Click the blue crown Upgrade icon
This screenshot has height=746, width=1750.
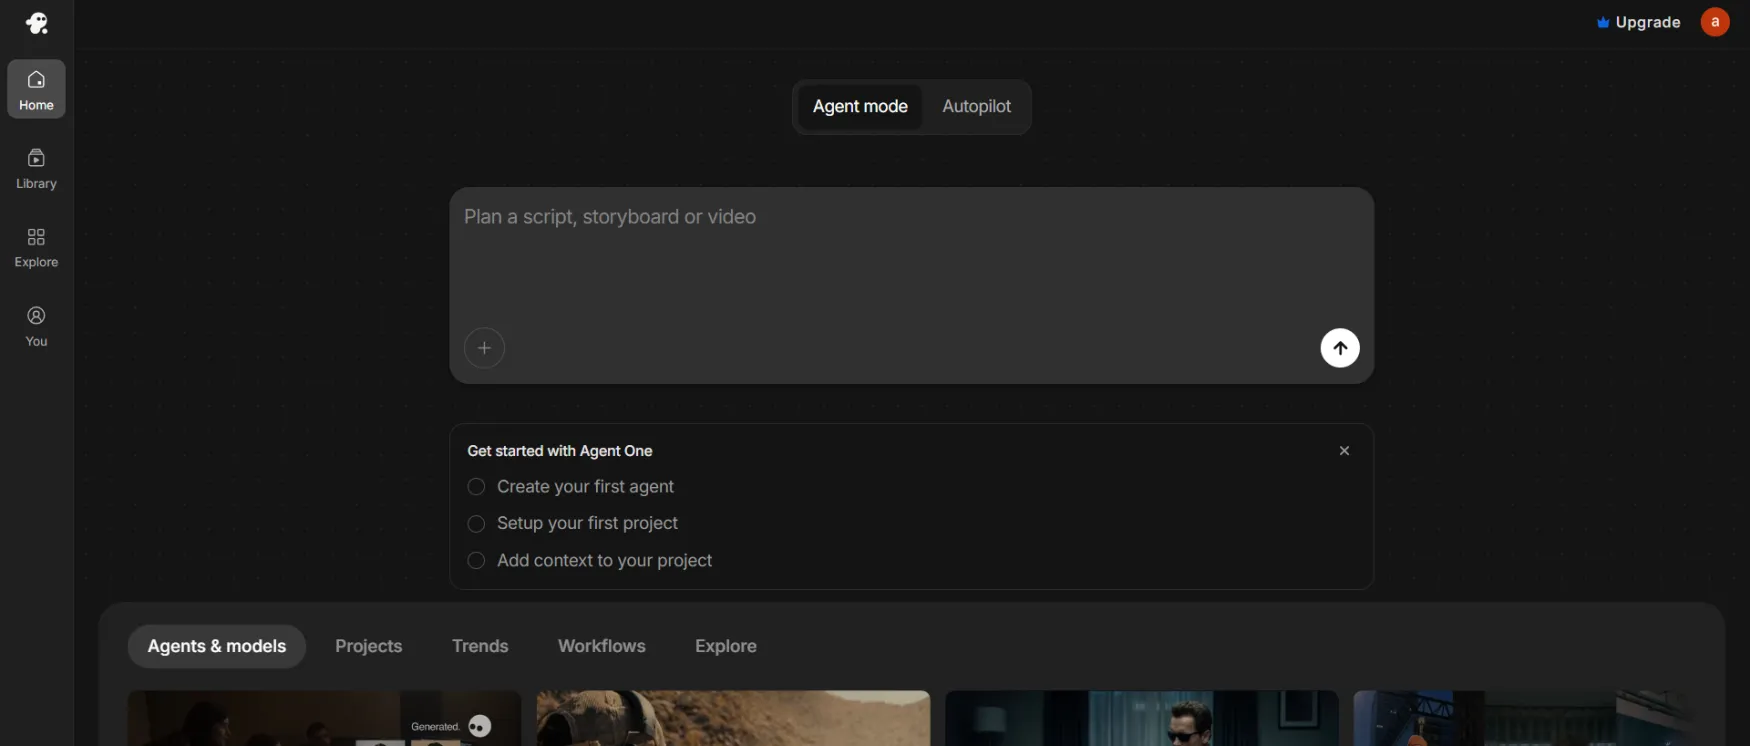1603,22
